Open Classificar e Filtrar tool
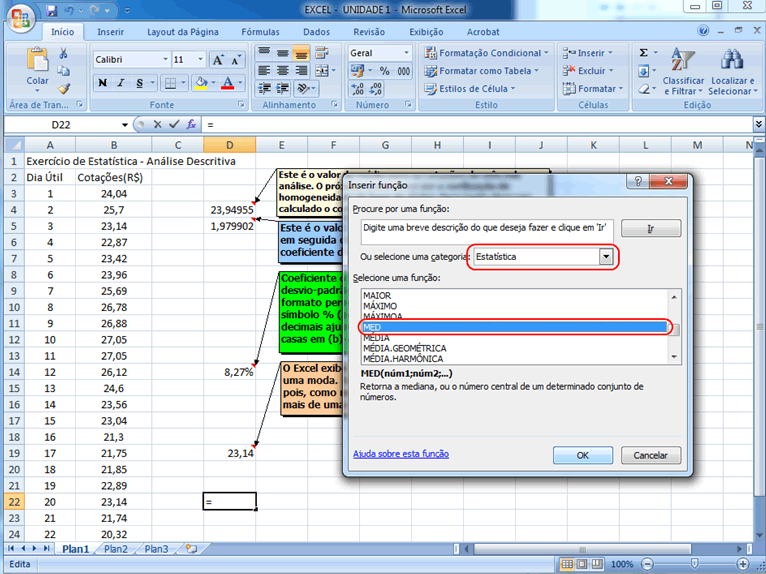The width and height of the screenshot is (766, 574). [x=683, y=70]
